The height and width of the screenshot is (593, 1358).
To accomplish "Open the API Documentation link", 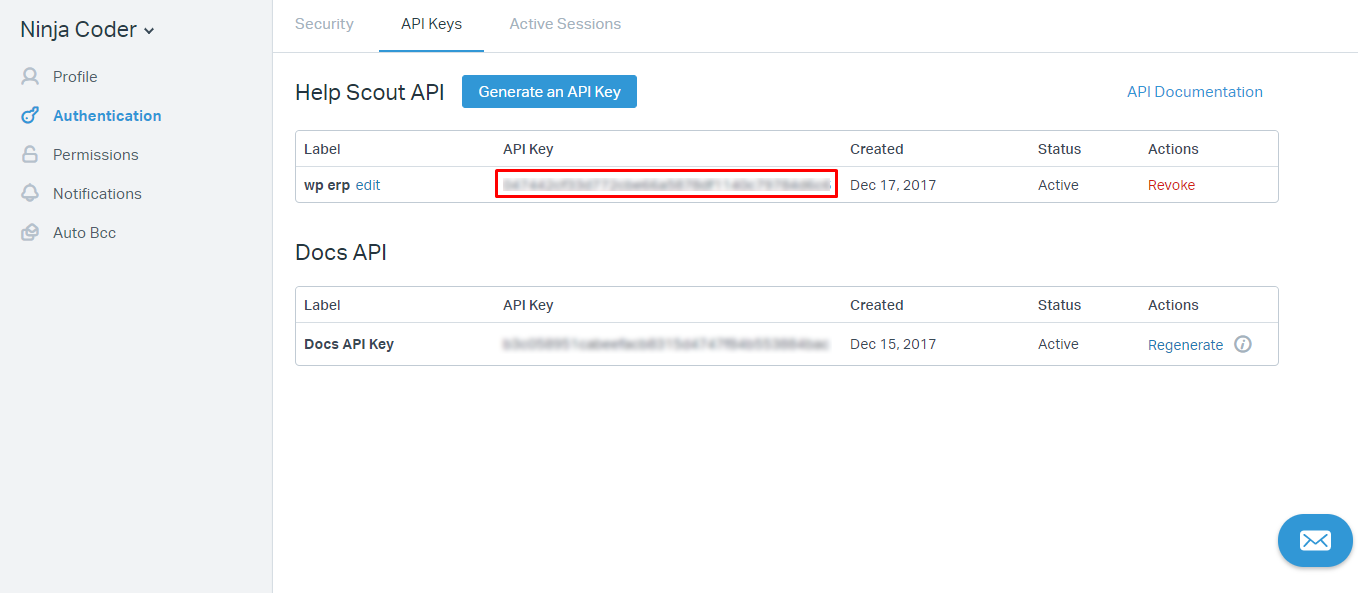I will click(x=1194, y=92).
